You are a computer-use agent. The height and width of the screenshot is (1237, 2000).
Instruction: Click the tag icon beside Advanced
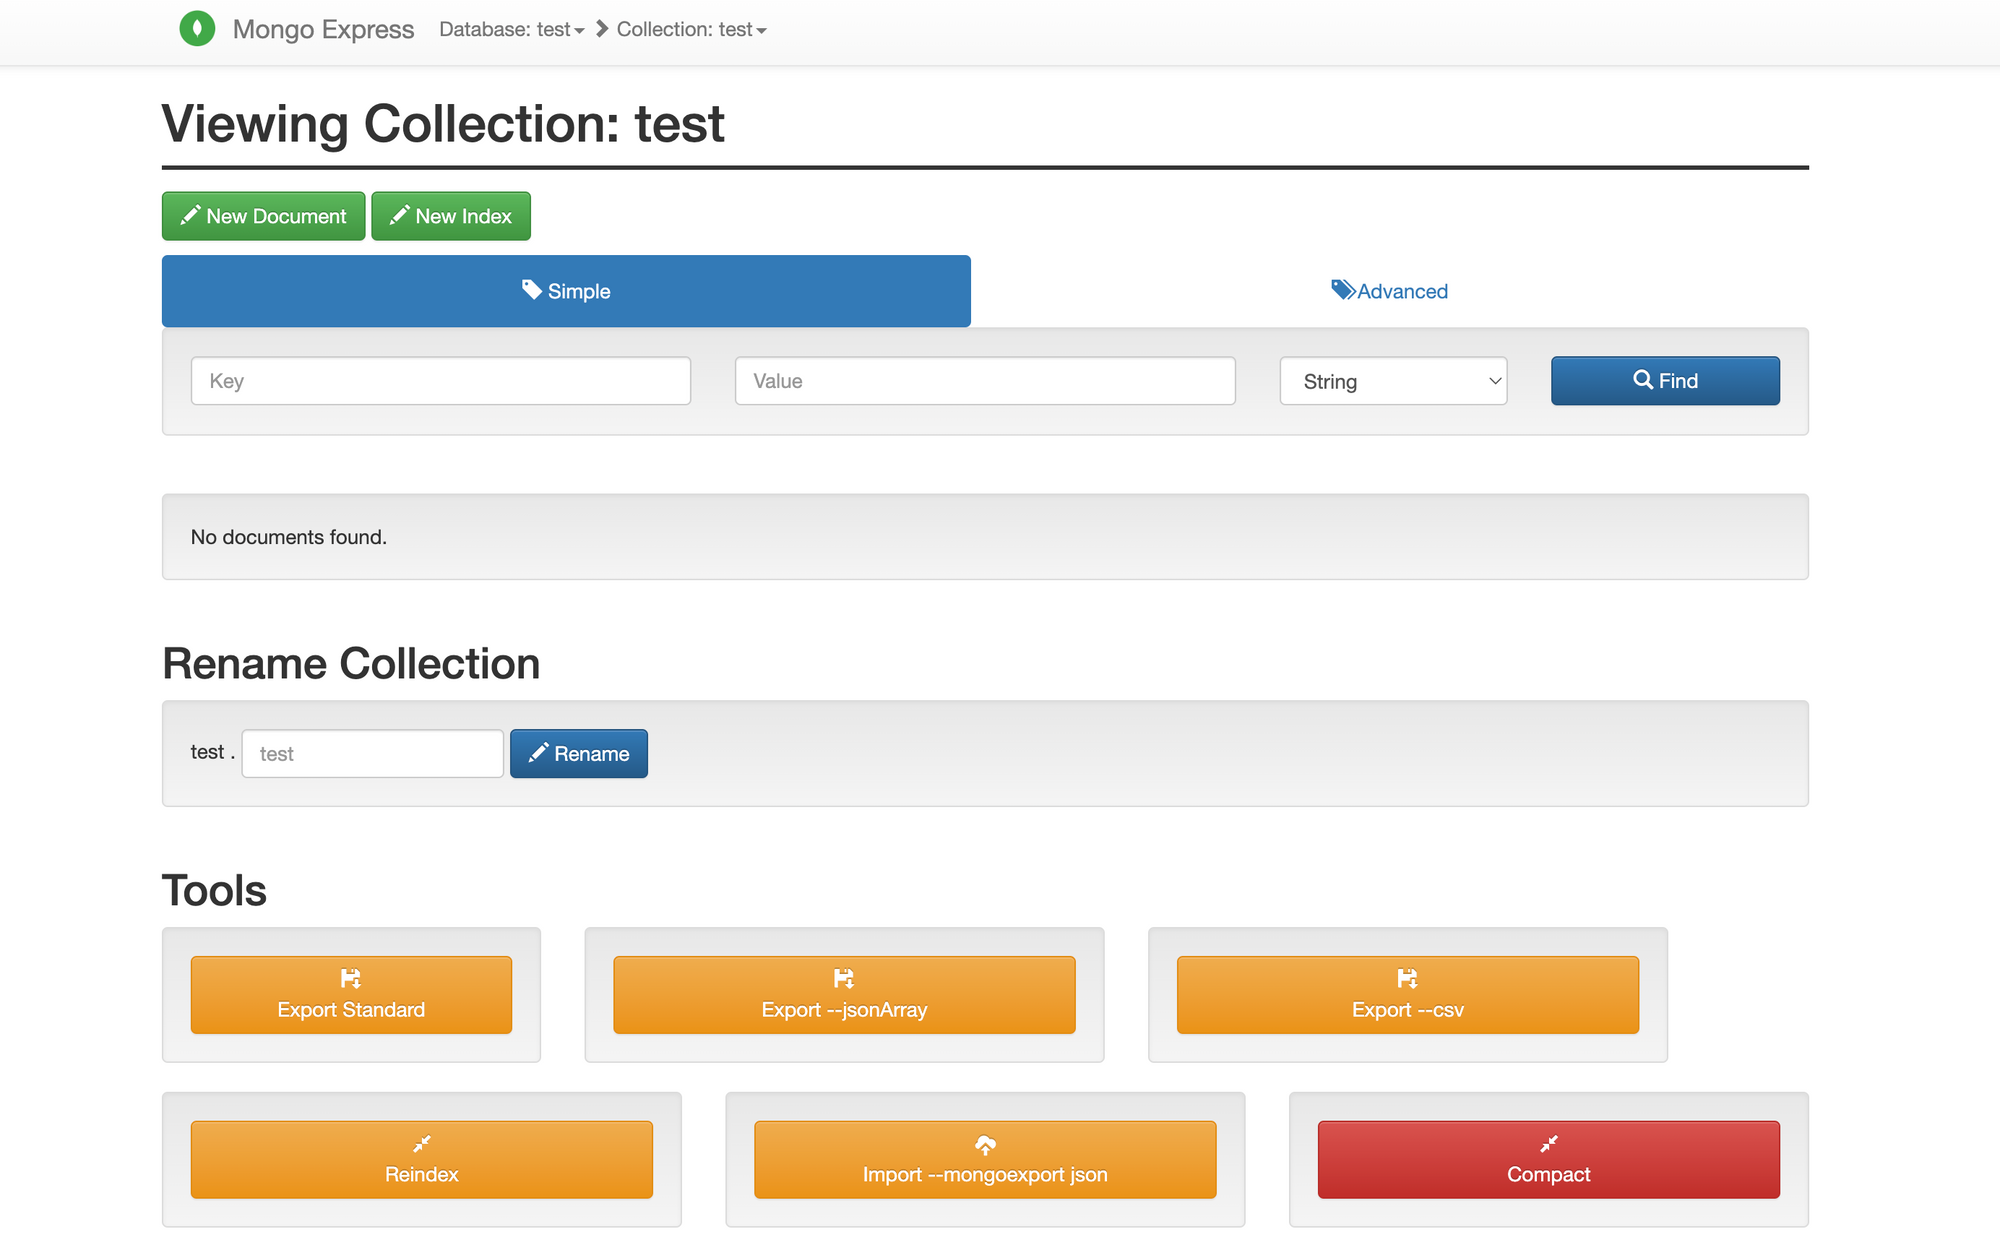click(1342, 290)
